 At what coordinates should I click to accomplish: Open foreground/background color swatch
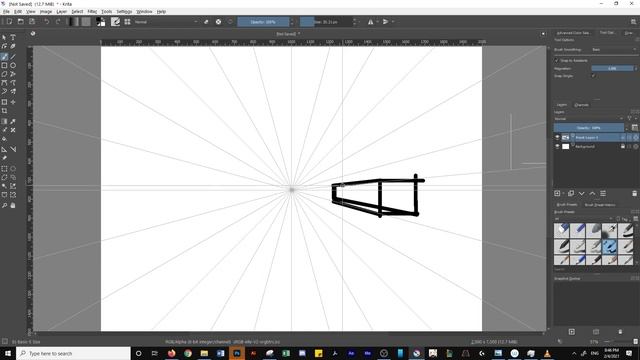pyautogui.click(x=100, y=22)
